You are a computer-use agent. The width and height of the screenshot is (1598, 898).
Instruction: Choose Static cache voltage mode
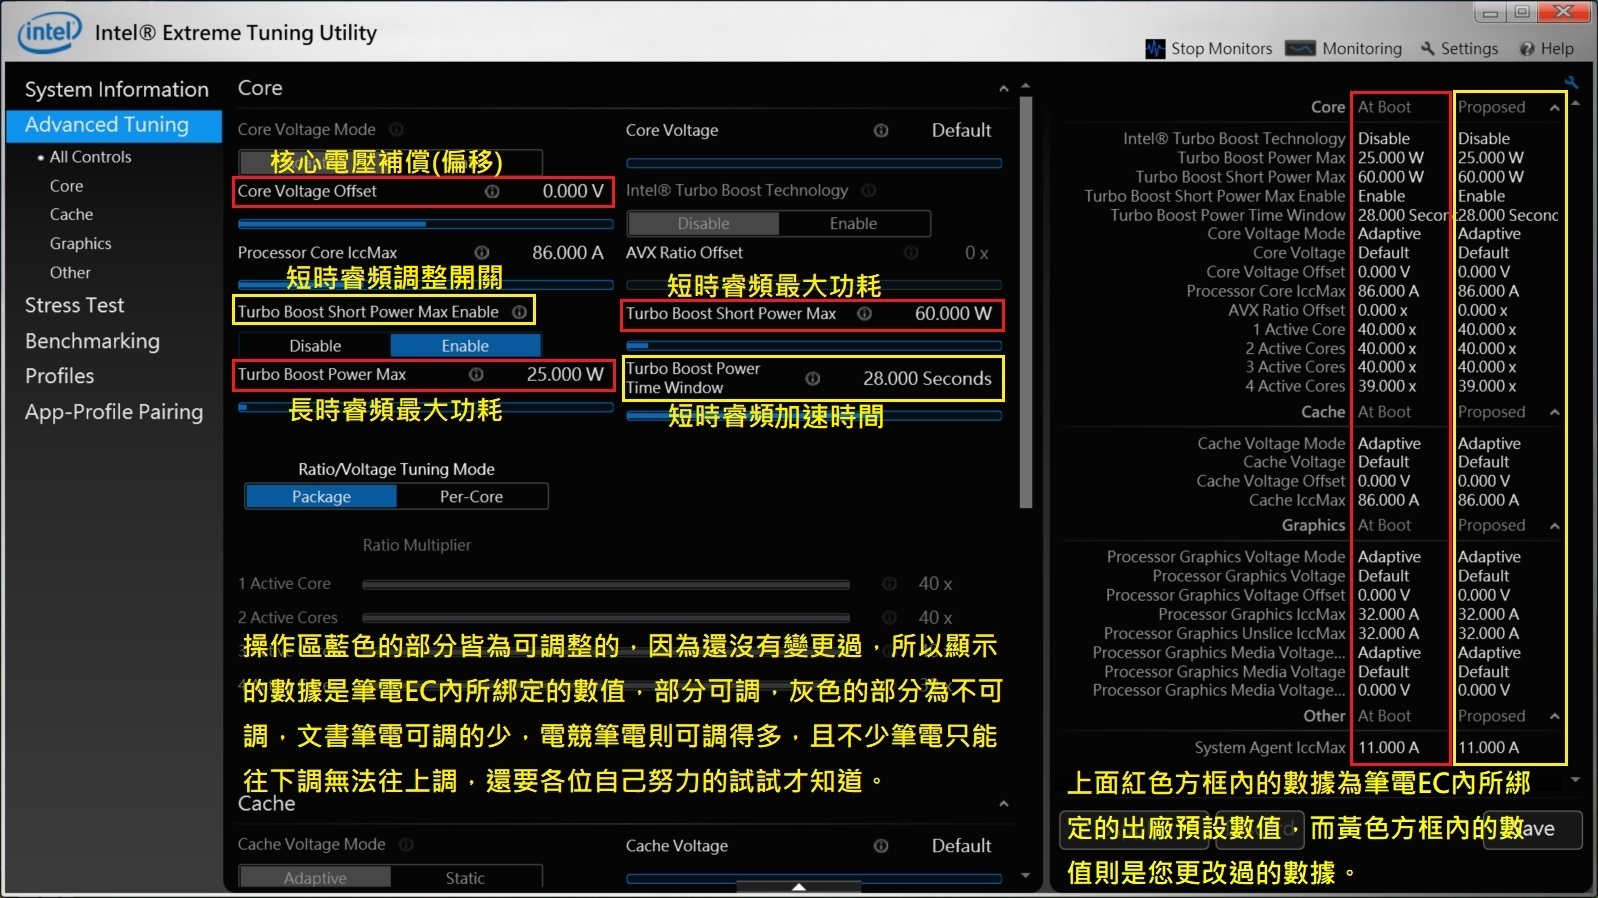(x=465, y=878)
